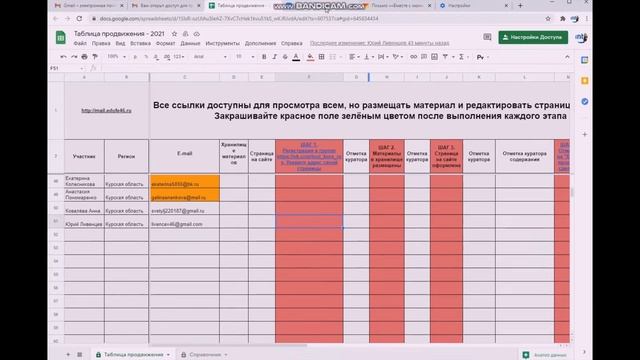Open vertical align options
Viewport: 640px width, 360px height.
click(x=368, y=57)
